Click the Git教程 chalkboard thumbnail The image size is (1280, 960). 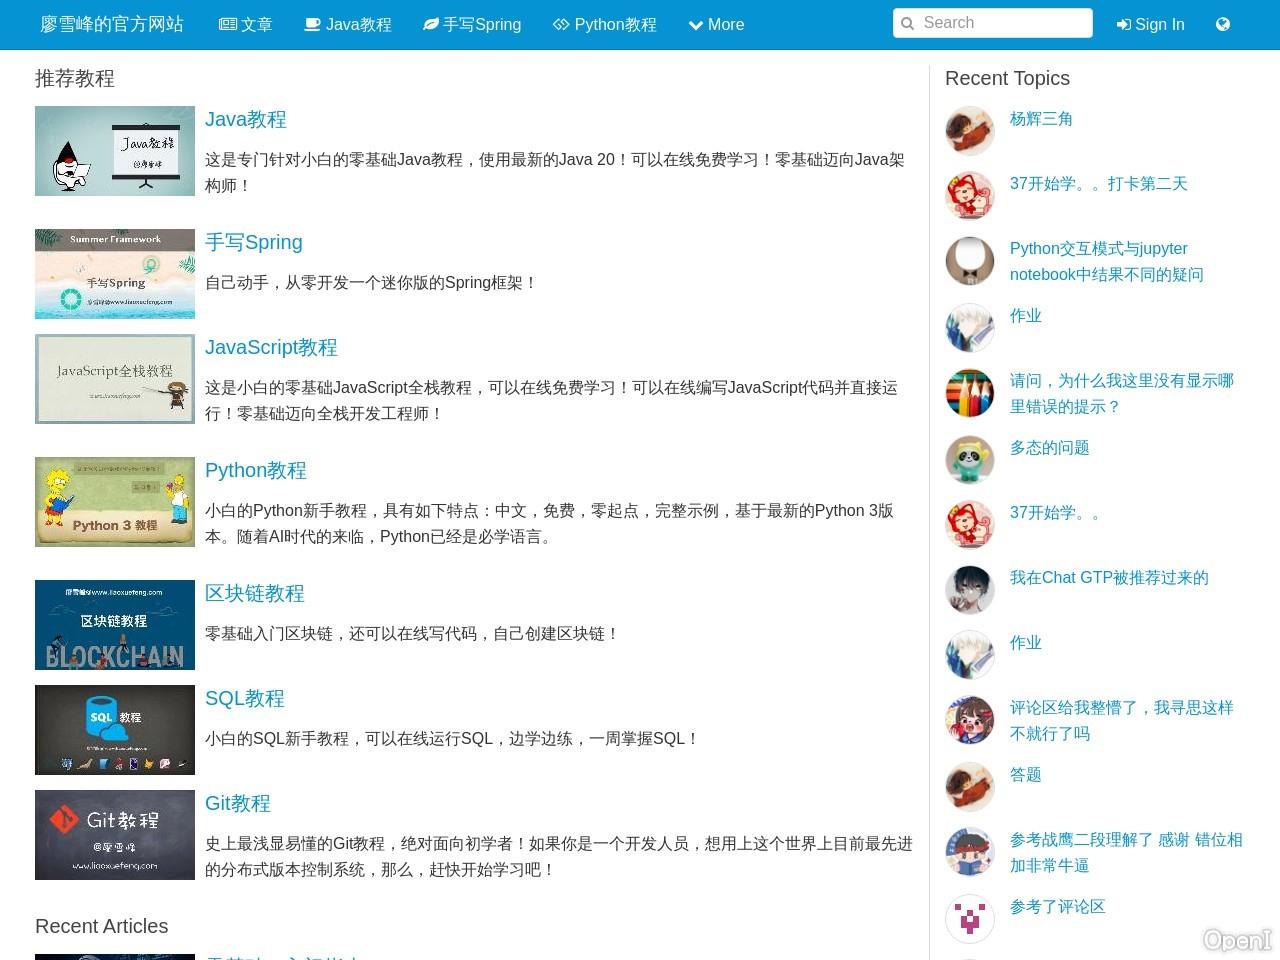(x=115, y=835)
